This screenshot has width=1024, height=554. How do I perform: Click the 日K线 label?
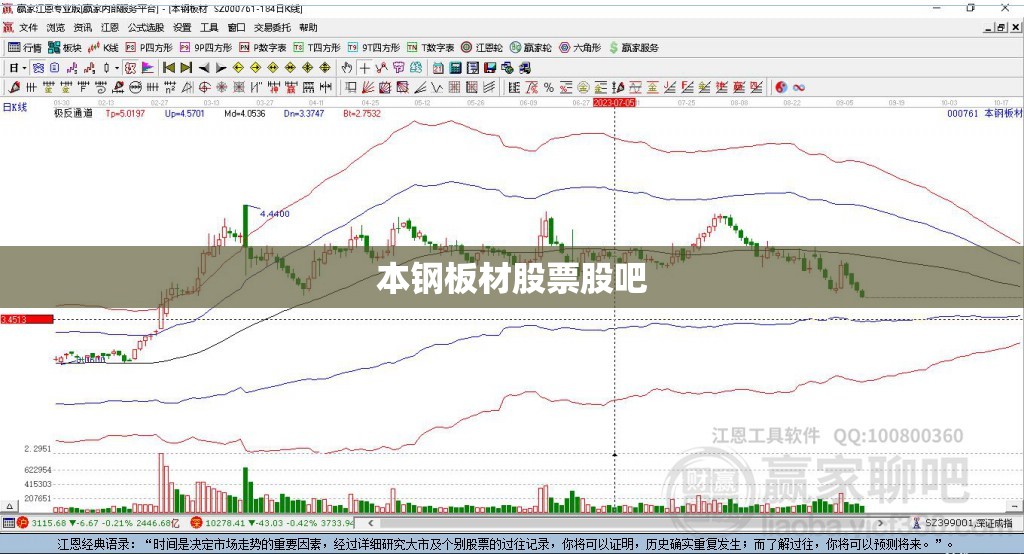coord(15,108)
